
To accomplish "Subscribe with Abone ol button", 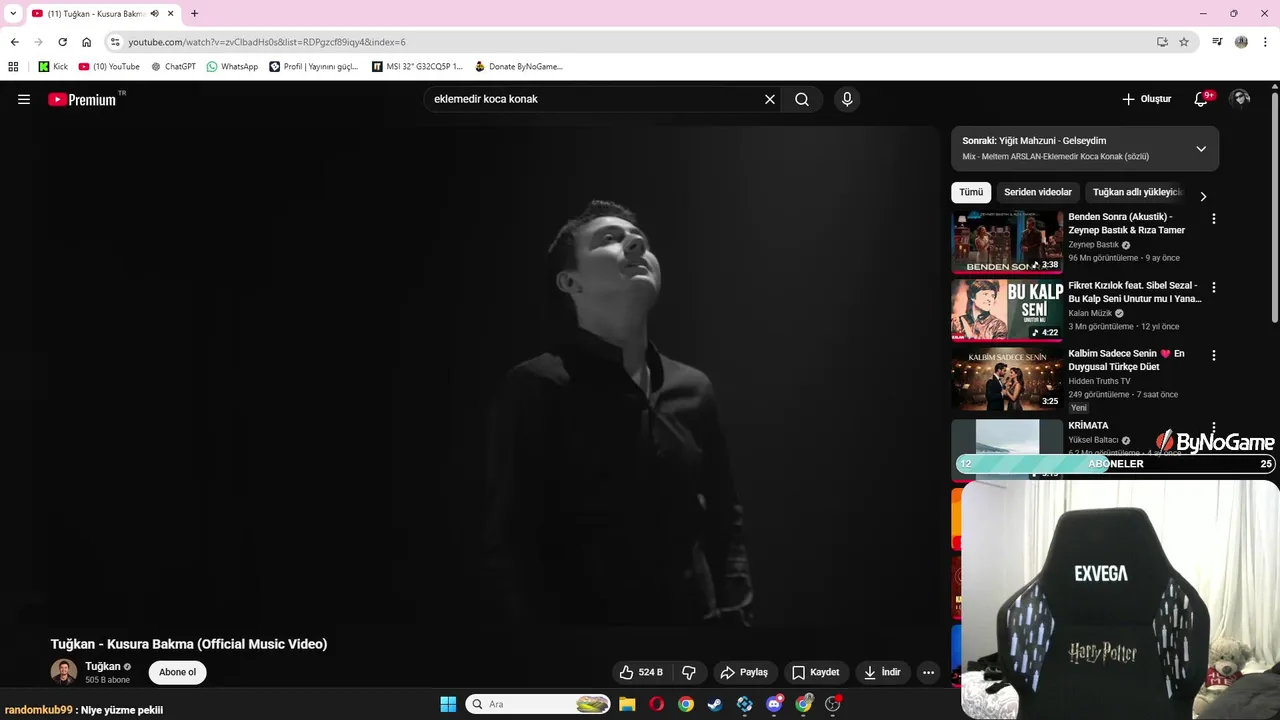I will [178, 672].
